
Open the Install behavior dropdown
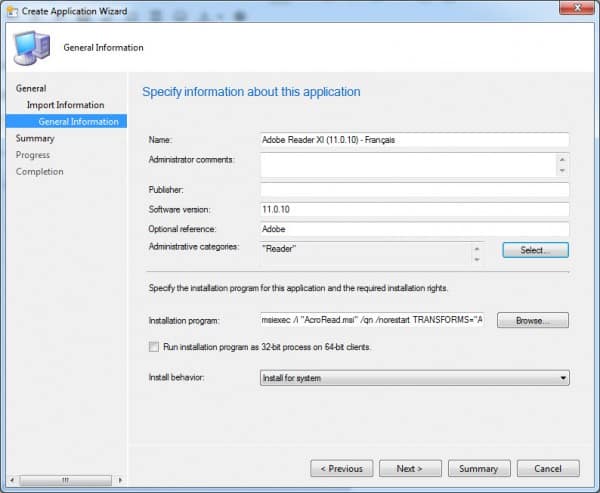(x=414, y=378)
